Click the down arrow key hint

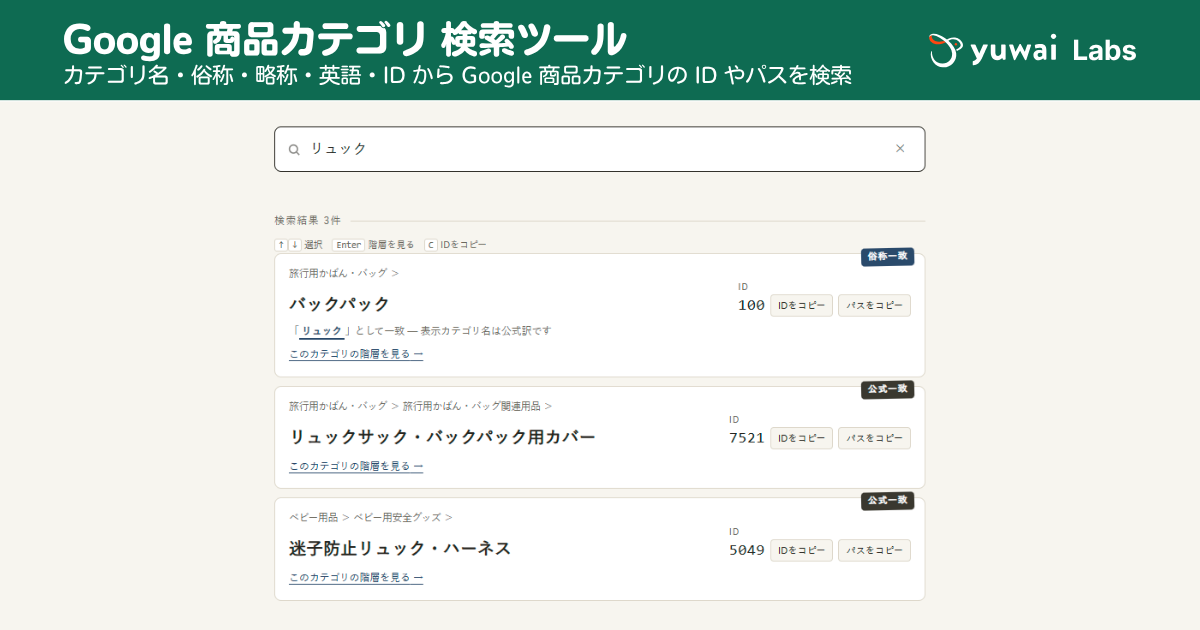point(295,245)
